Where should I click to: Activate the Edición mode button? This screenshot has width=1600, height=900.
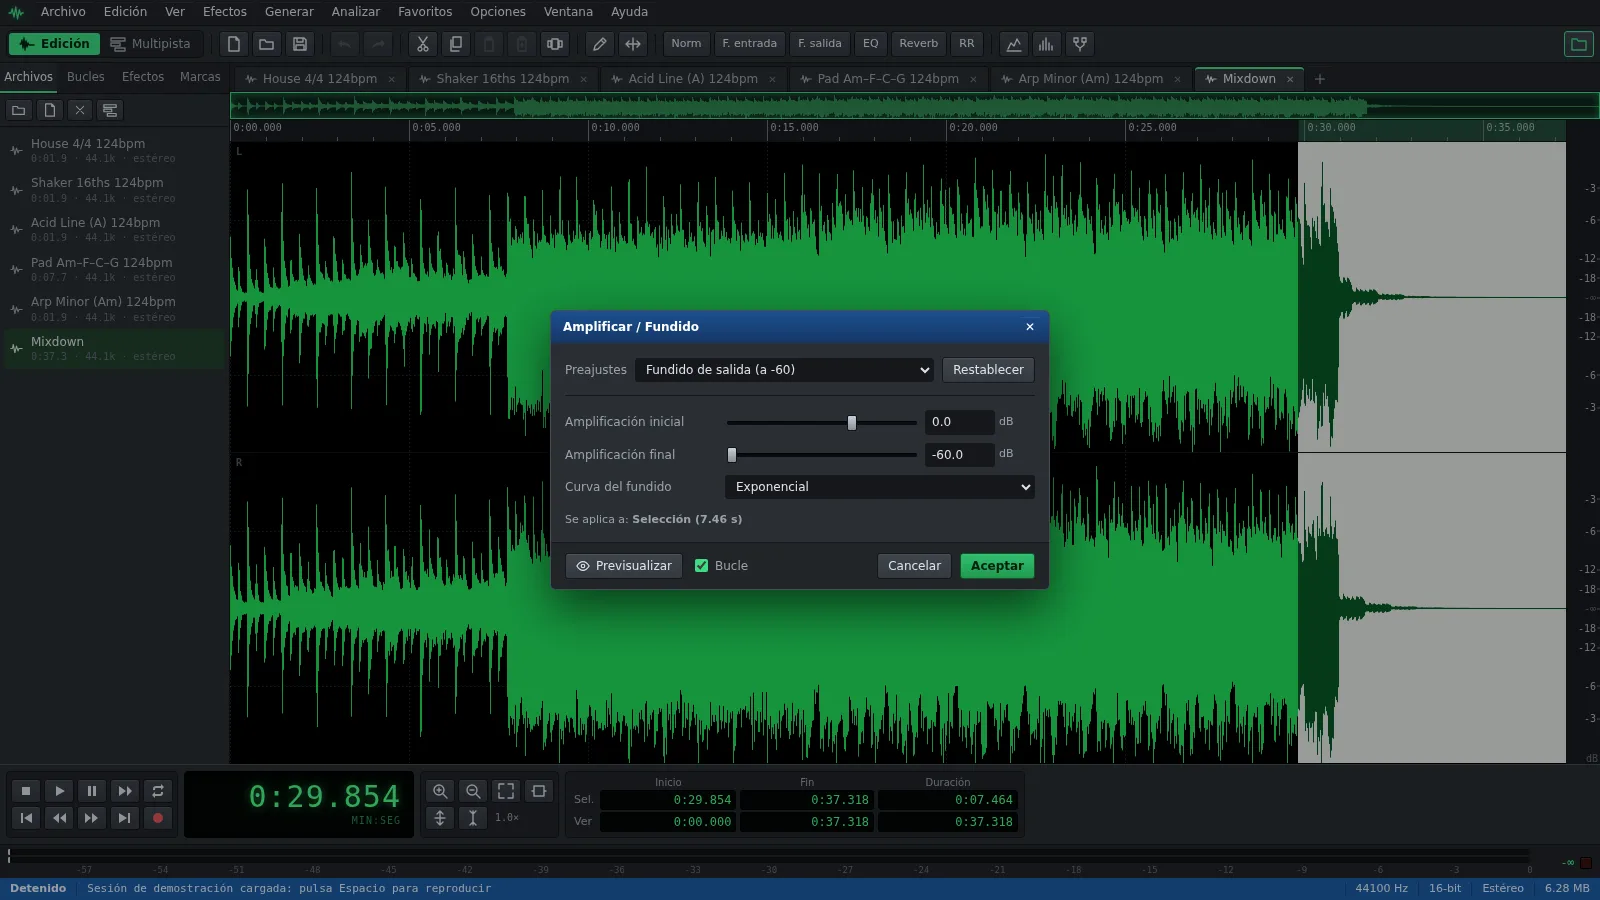[55, 44]
